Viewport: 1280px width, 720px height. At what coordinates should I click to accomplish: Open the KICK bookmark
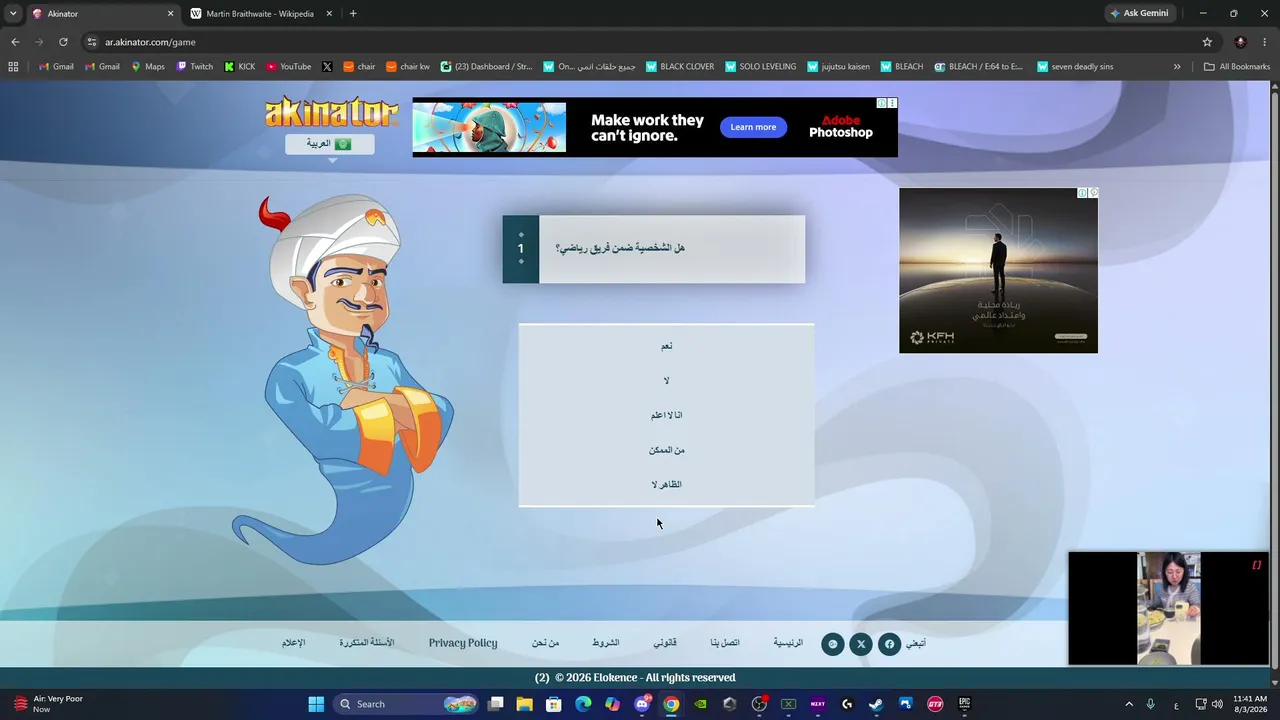(240, 67)
